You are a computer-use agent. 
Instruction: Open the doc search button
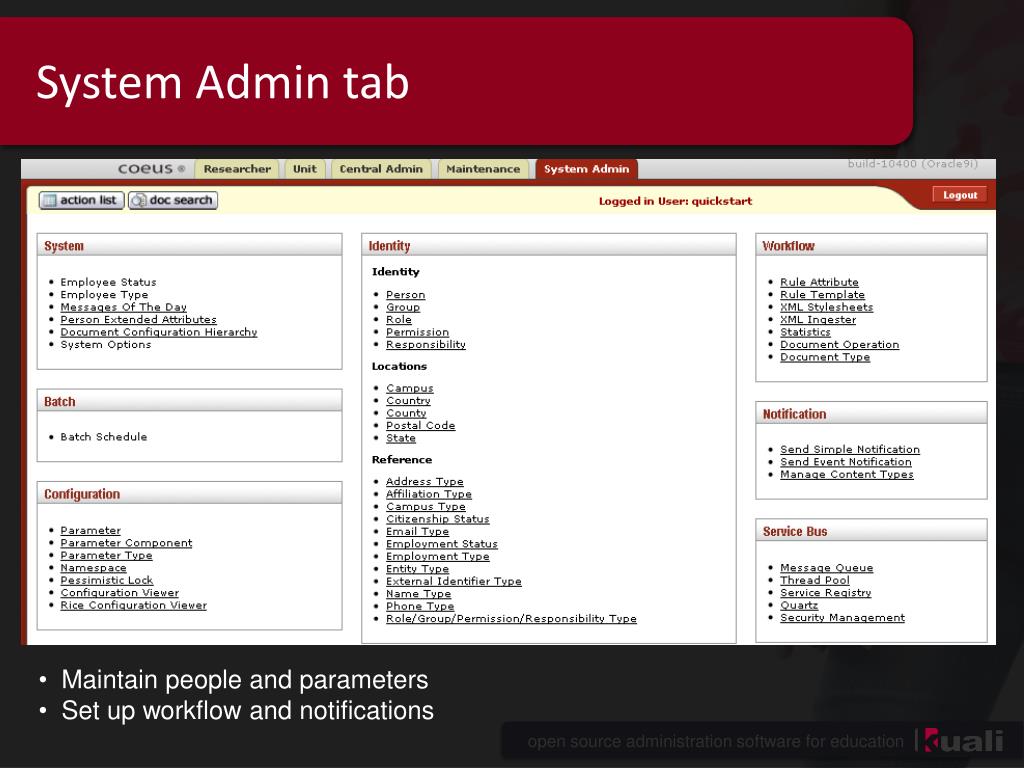[x=173, y=200]
